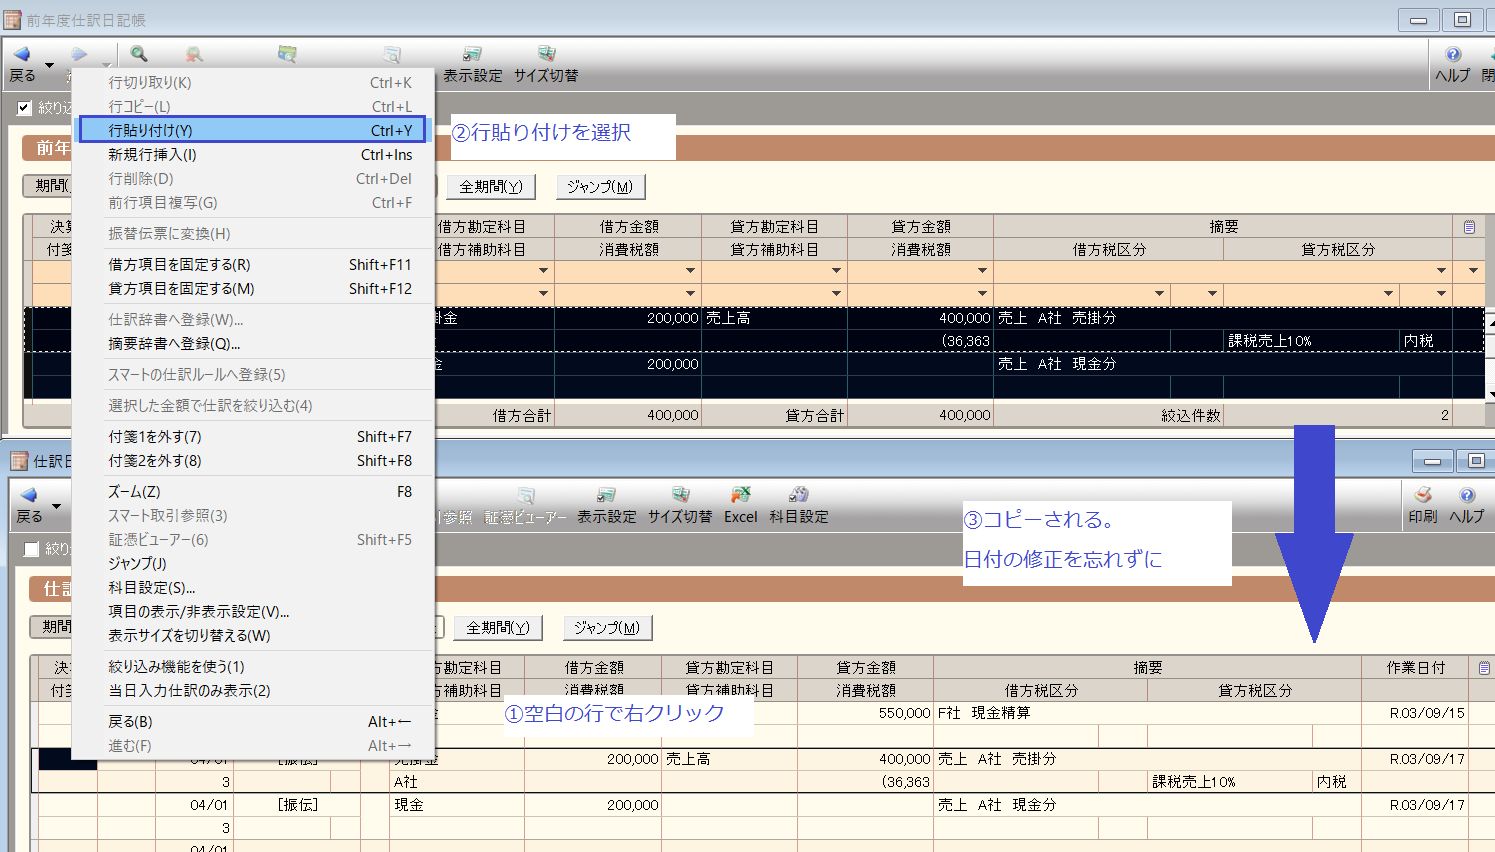This screenshot has height=852, width=1495.
Task: Choose 戻る(B) in the context menu
Action: coord(253,722)
